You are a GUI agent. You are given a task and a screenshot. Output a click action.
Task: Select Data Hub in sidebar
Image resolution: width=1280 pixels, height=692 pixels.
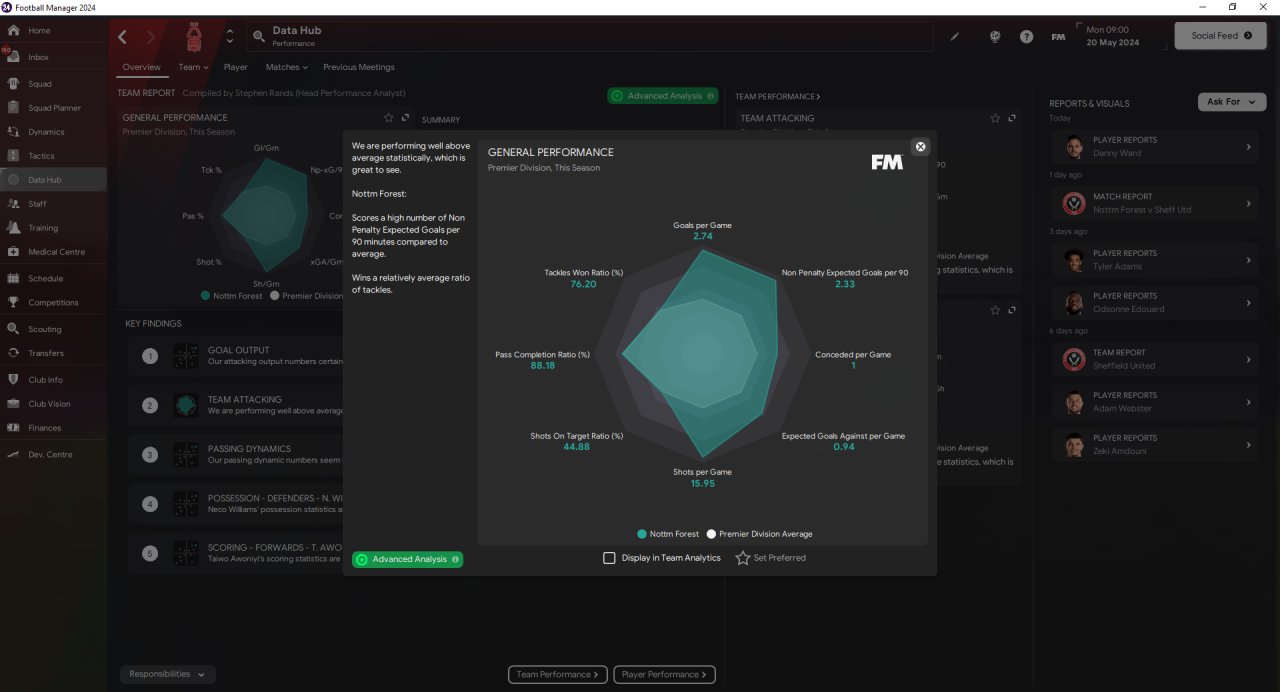click(x=53, y=180)
